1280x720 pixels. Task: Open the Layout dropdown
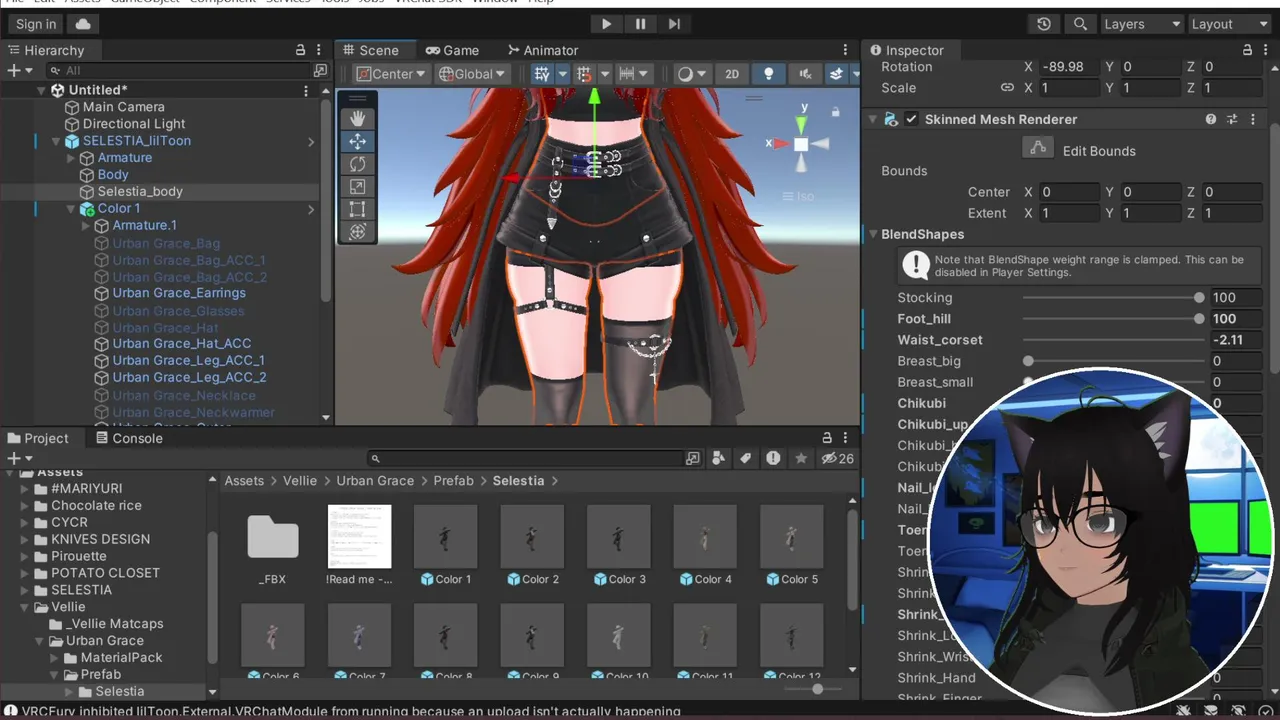coord(1230,24)
